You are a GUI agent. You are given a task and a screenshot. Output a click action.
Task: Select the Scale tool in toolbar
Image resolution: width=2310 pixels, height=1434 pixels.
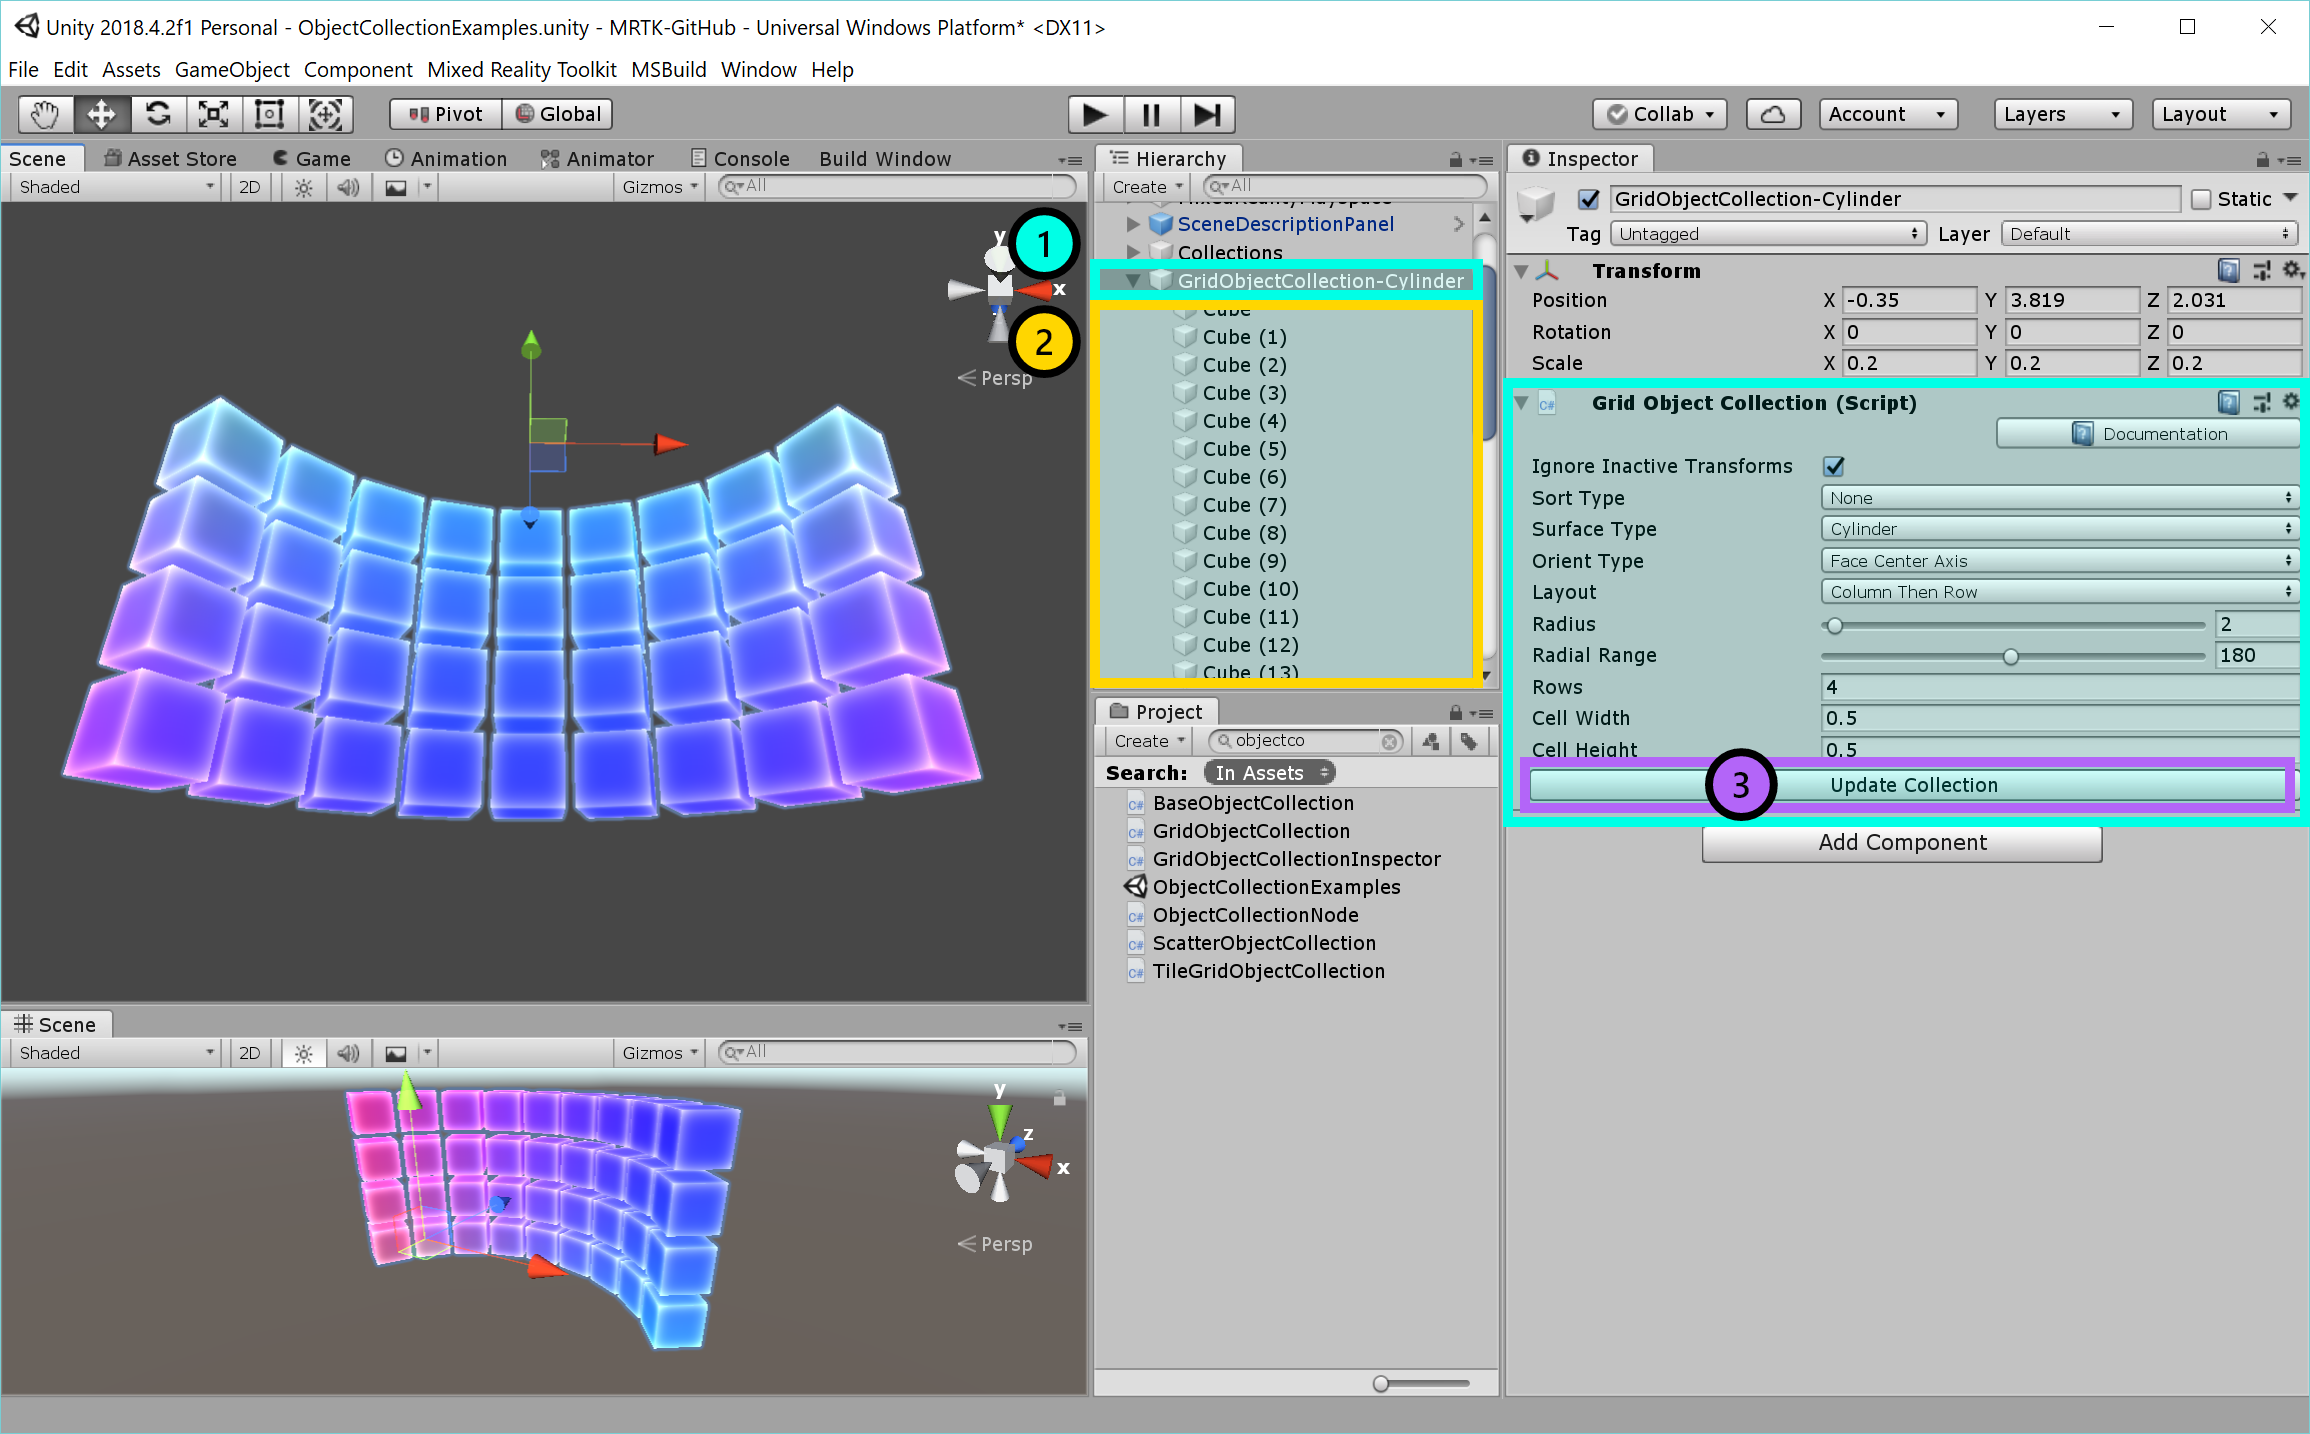pos(215,112)
